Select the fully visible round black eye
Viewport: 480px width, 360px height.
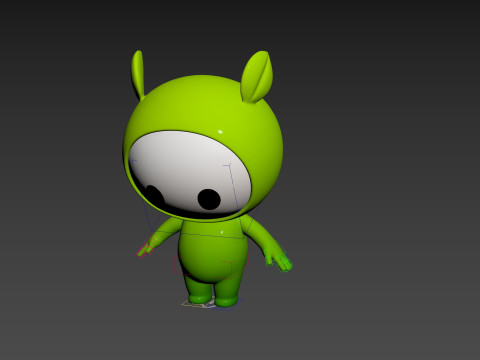[209, 199]
